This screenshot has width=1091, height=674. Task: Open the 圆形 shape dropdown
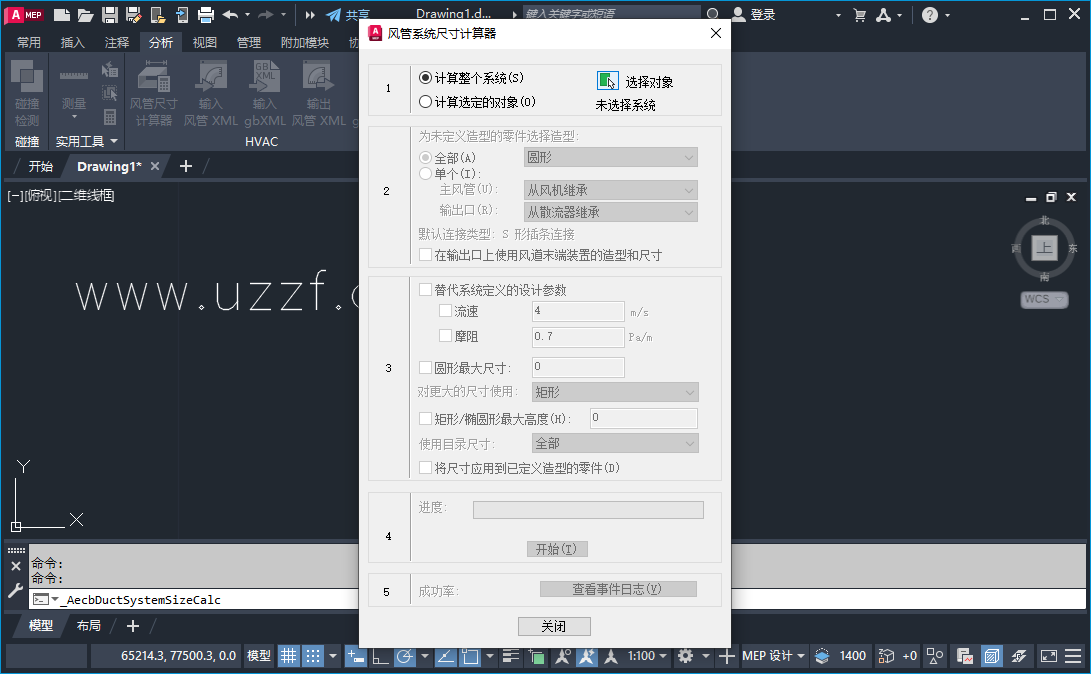coord(610,157)
